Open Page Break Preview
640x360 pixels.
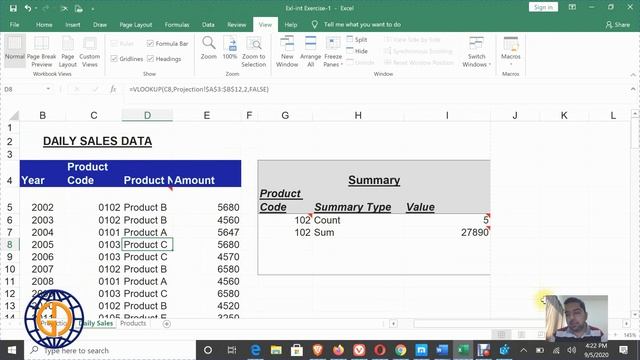[x=42, y=52]
